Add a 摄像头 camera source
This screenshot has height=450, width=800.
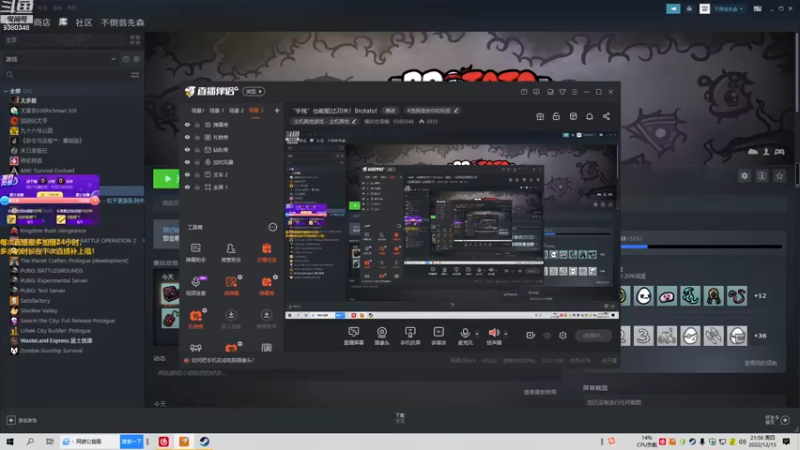[x=382, y=335]
